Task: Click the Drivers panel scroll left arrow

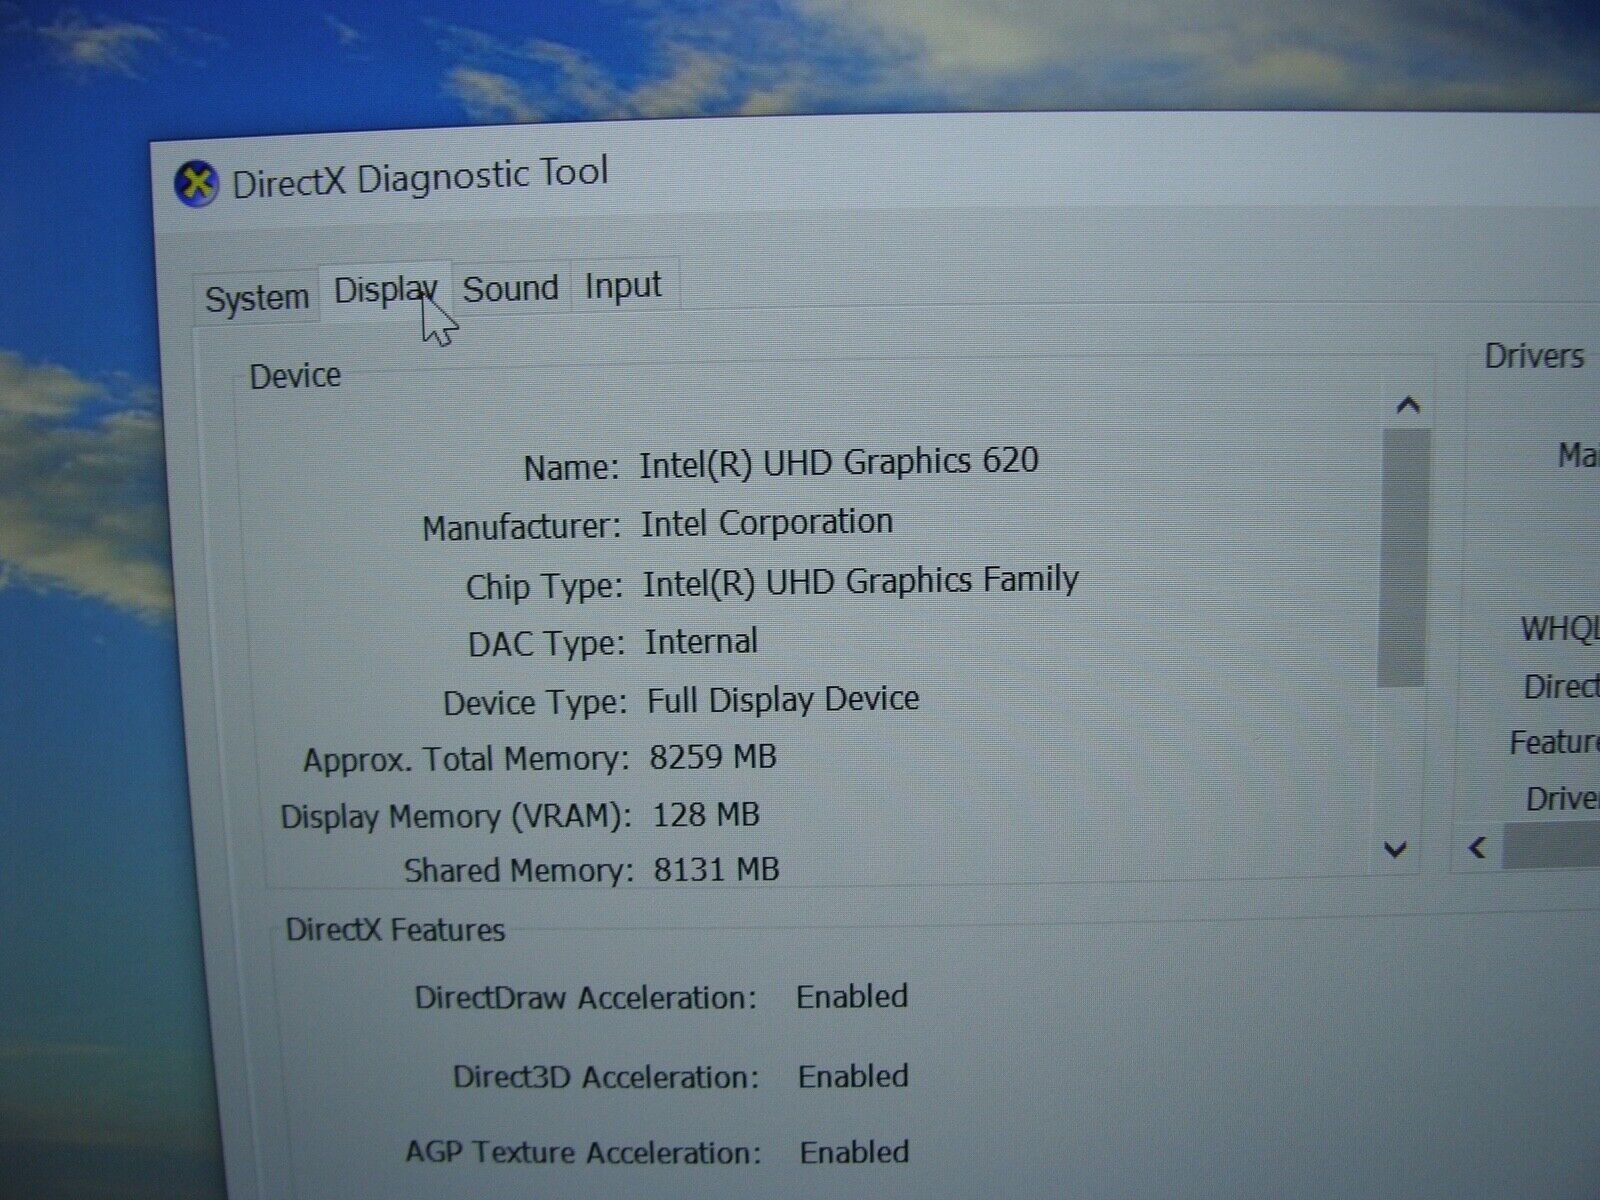Action: point(1477,849)
